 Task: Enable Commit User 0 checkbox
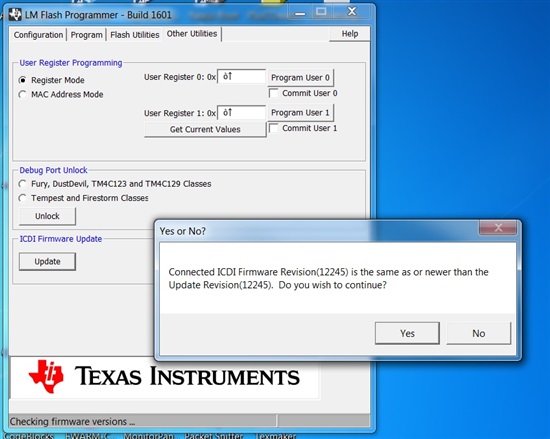pyautogui.click(x=274, y=93)
